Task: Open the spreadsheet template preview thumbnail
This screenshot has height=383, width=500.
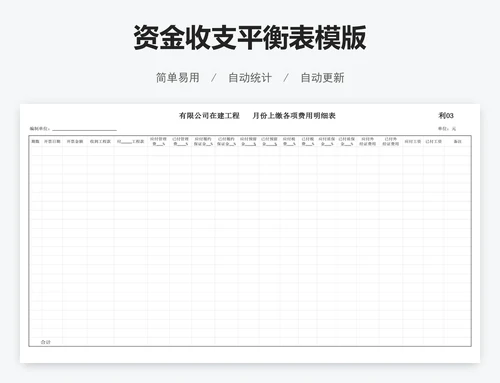Action: click(250, 233)
